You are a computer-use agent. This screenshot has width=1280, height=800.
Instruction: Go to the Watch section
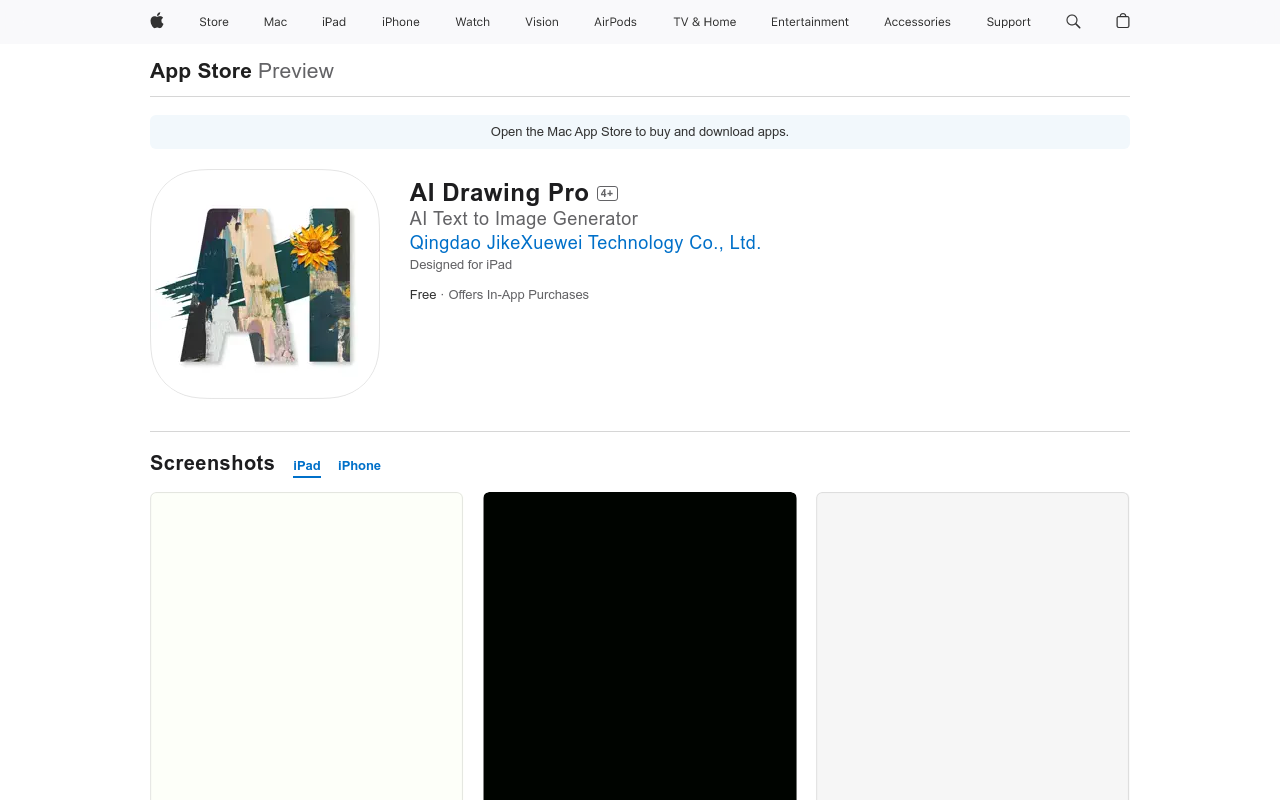pyautogui.click(x=472, y=22)
